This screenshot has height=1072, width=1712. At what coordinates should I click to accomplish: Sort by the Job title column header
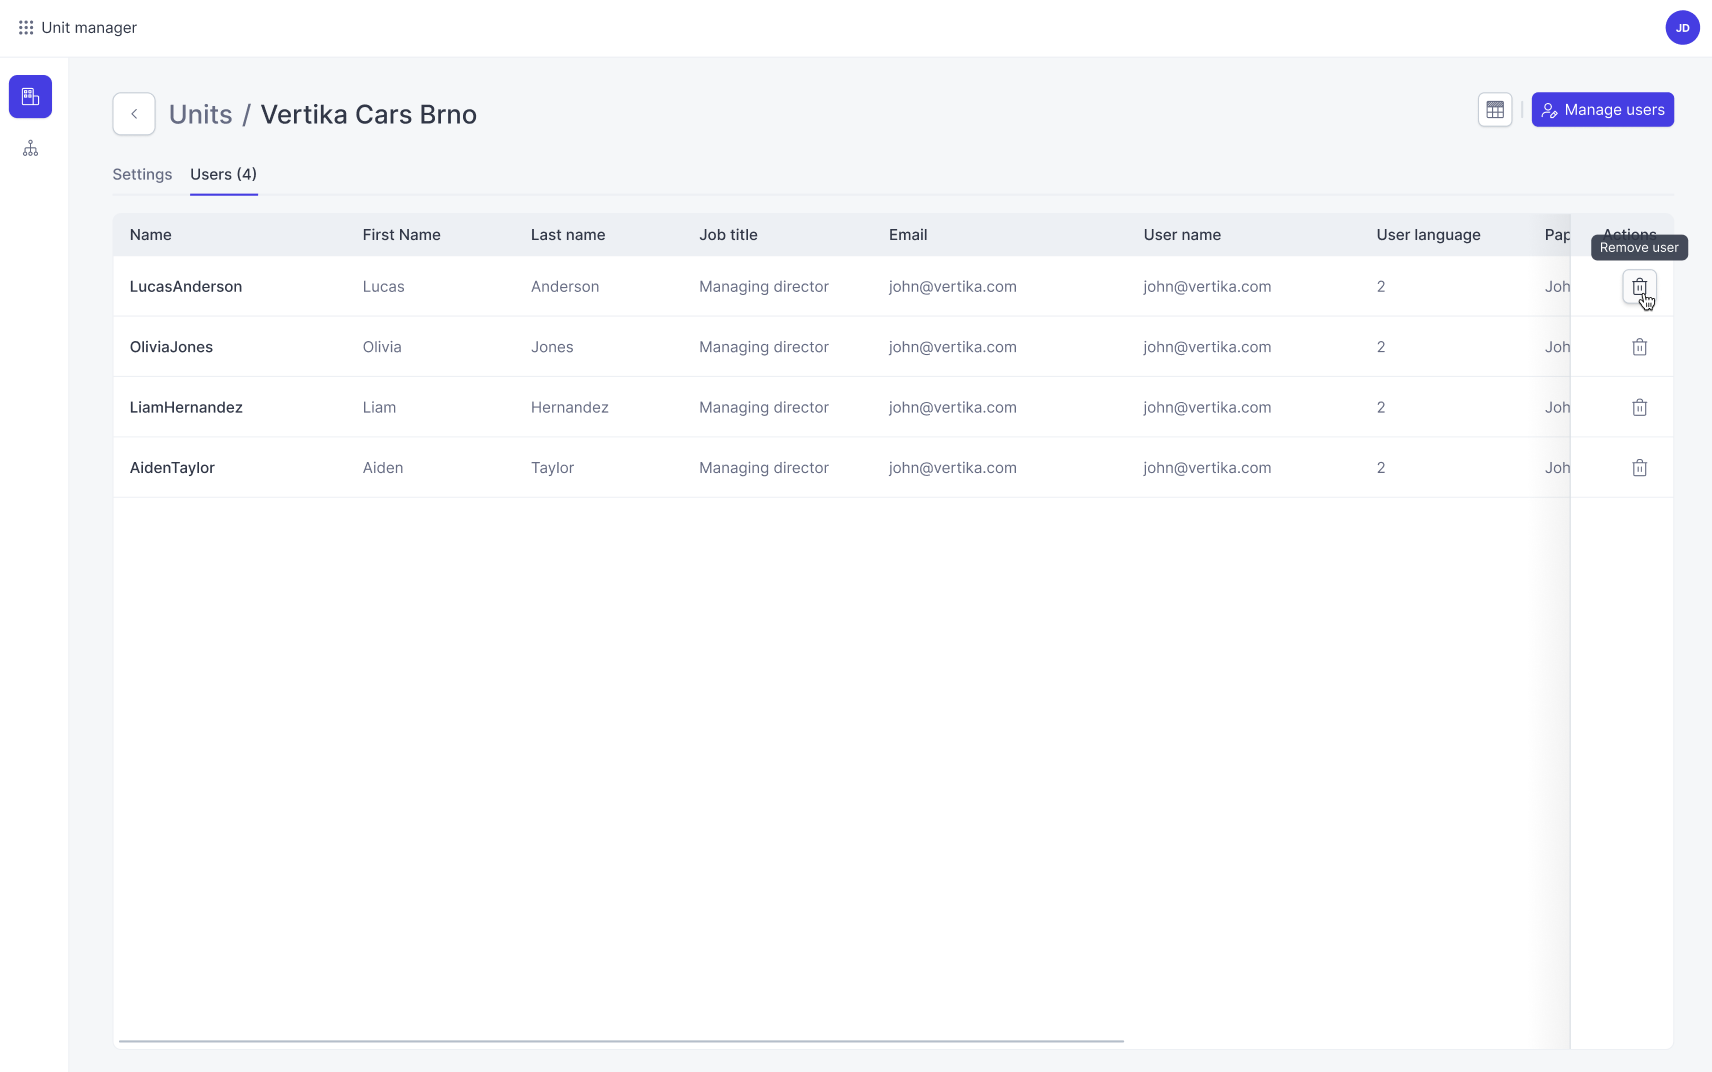pos(728,235)
